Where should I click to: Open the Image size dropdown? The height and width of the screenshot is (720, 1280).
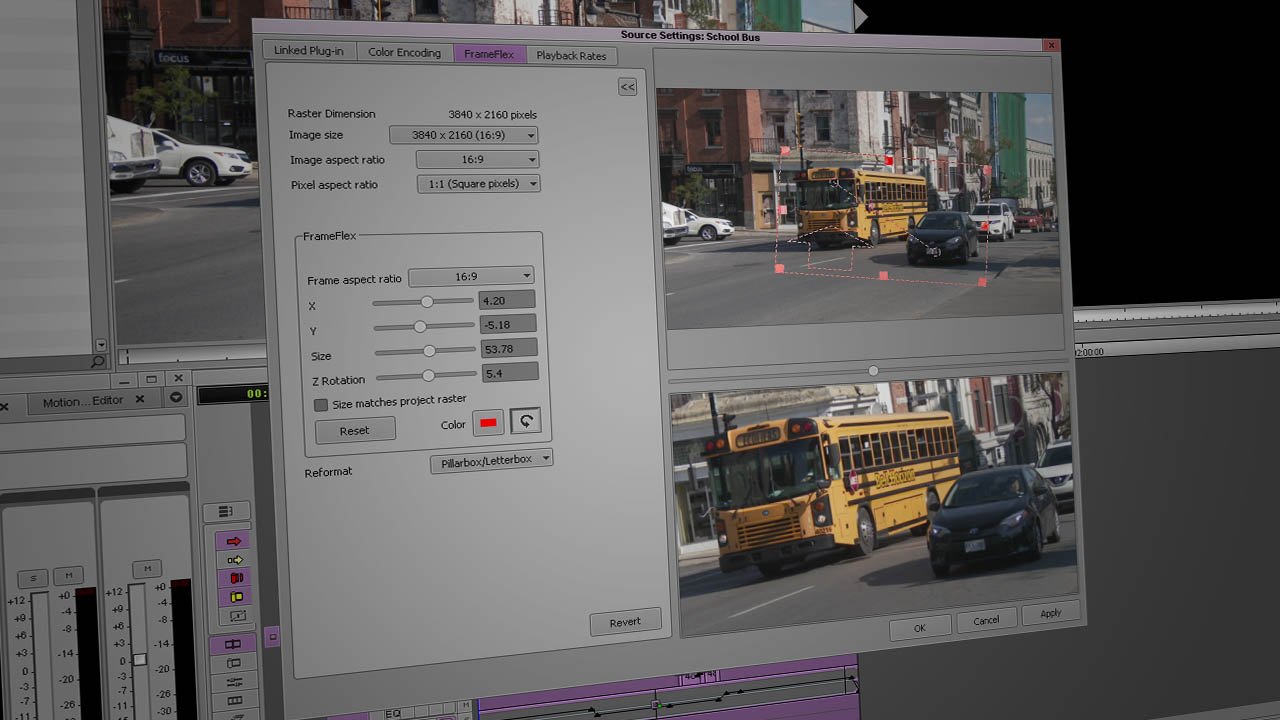pyautogui.click(x=463, y=135)
